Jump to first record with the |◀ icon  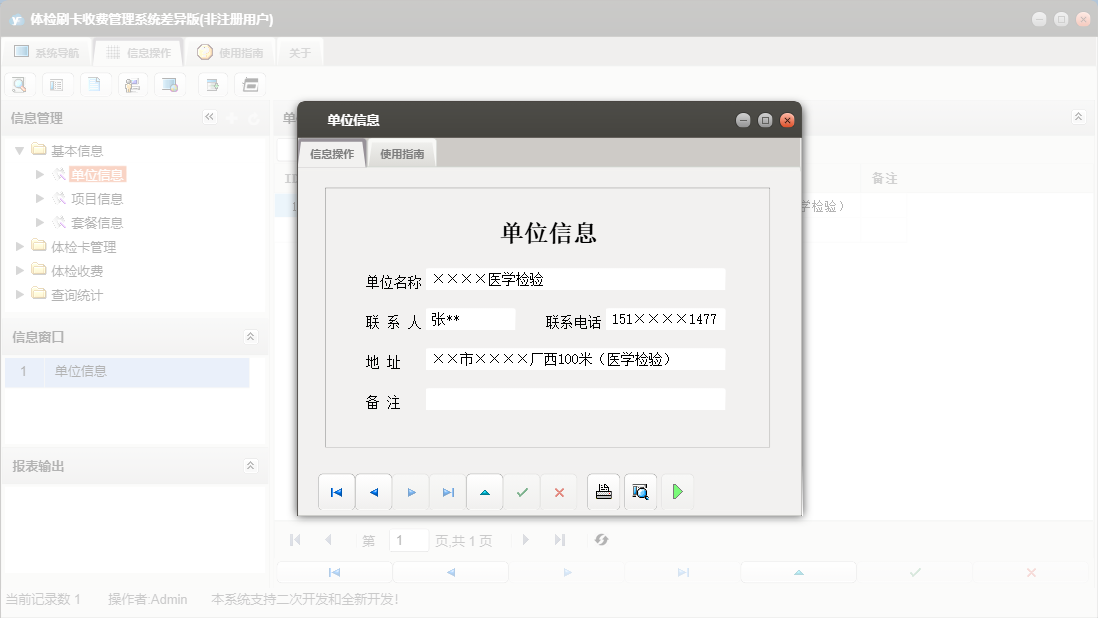[x=336, y=491]
